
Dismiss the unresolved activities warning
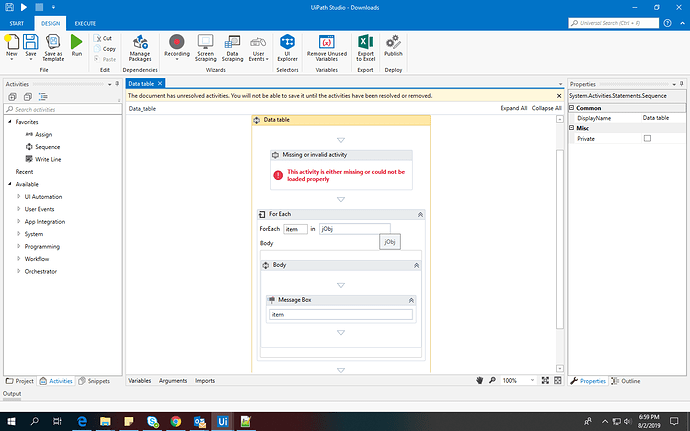tap(559, 96)
